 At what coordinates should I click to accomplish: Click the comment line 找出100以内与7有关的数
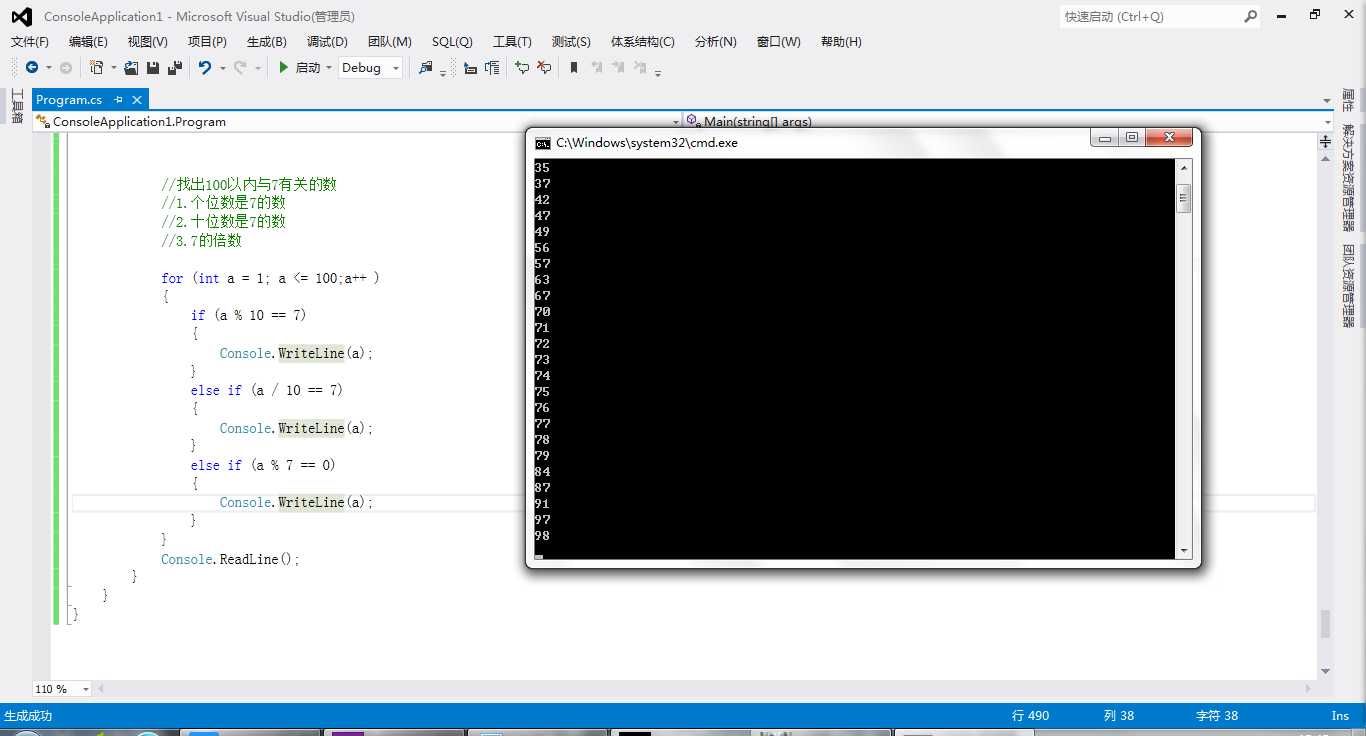(249, 184)
